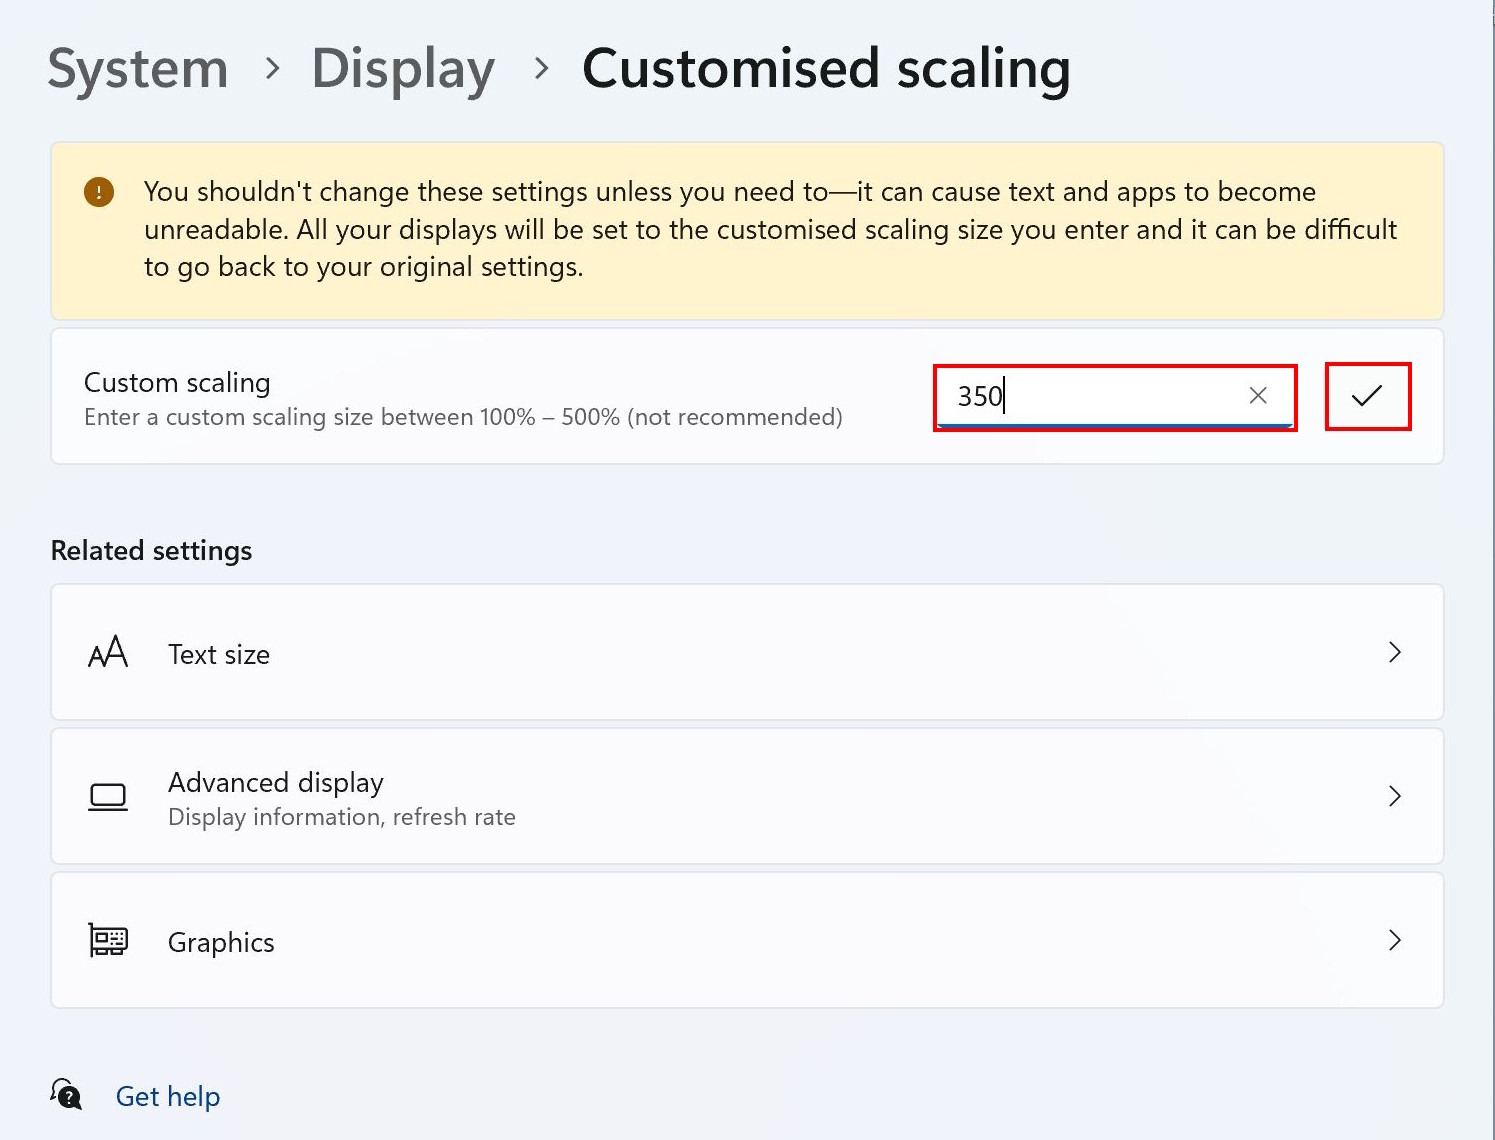
Task: Click the Related settings heading
Action: point(151,550)
